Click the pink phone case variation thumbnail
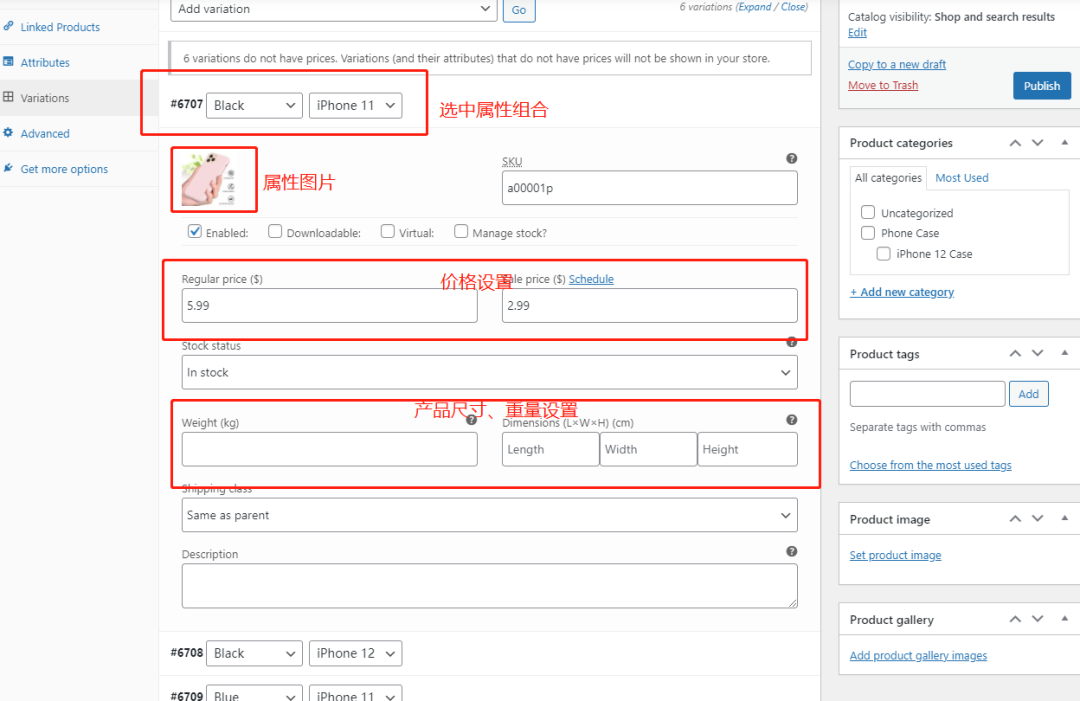The height and width of the screenshot is (701, 1080). 212,180
